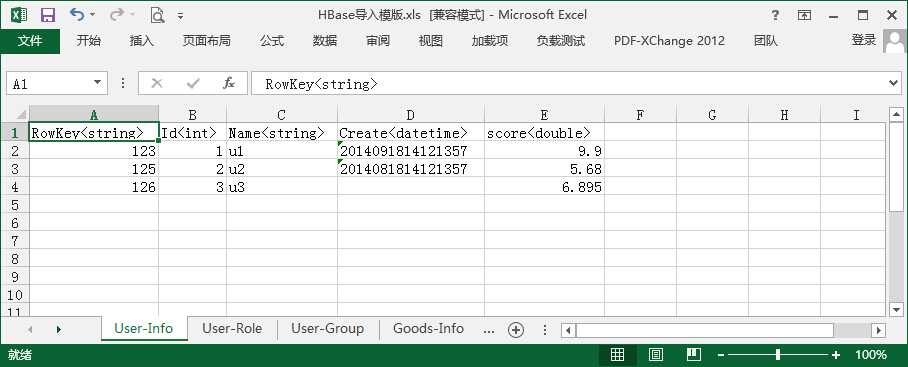Select cell Create<datetime>
This screenshot has height=367, width=908.
[411, 133]
